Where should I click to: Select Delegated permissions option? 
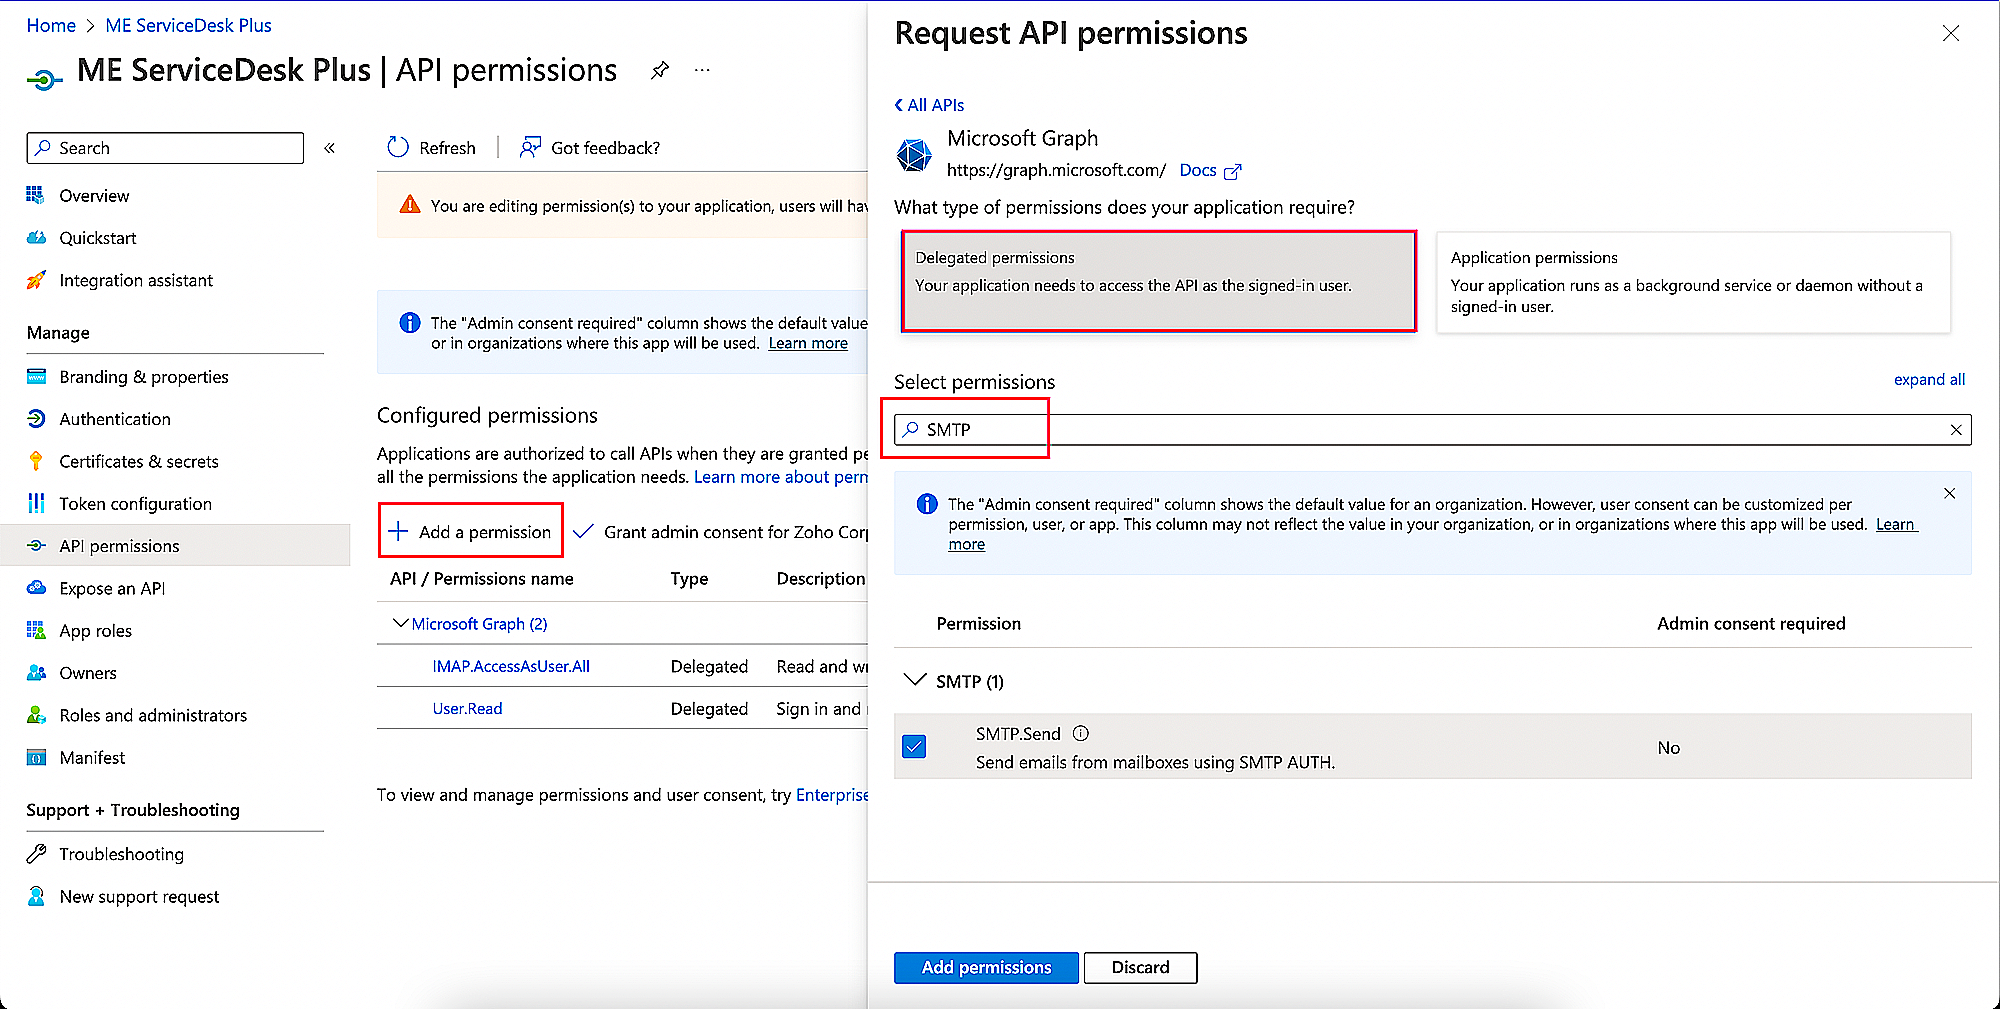pos(1158,281)
